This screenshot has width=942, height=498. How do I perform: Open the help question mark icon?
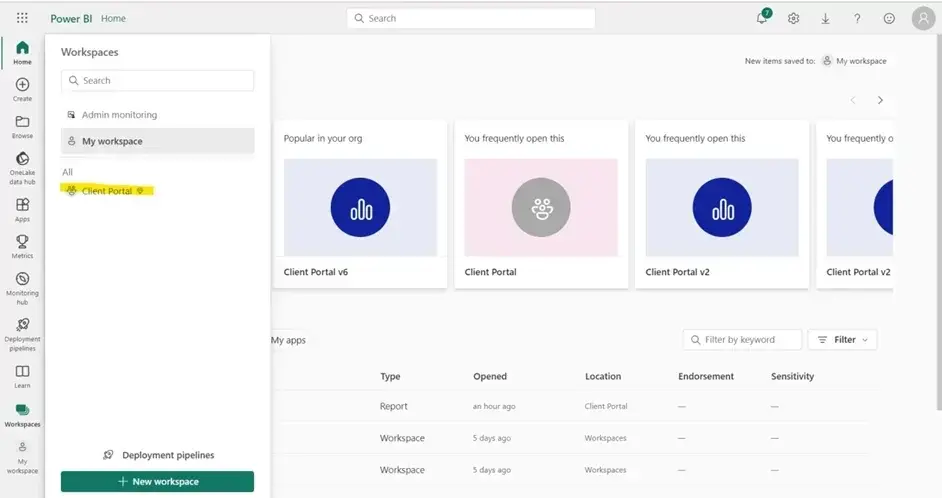click(857, 19)
